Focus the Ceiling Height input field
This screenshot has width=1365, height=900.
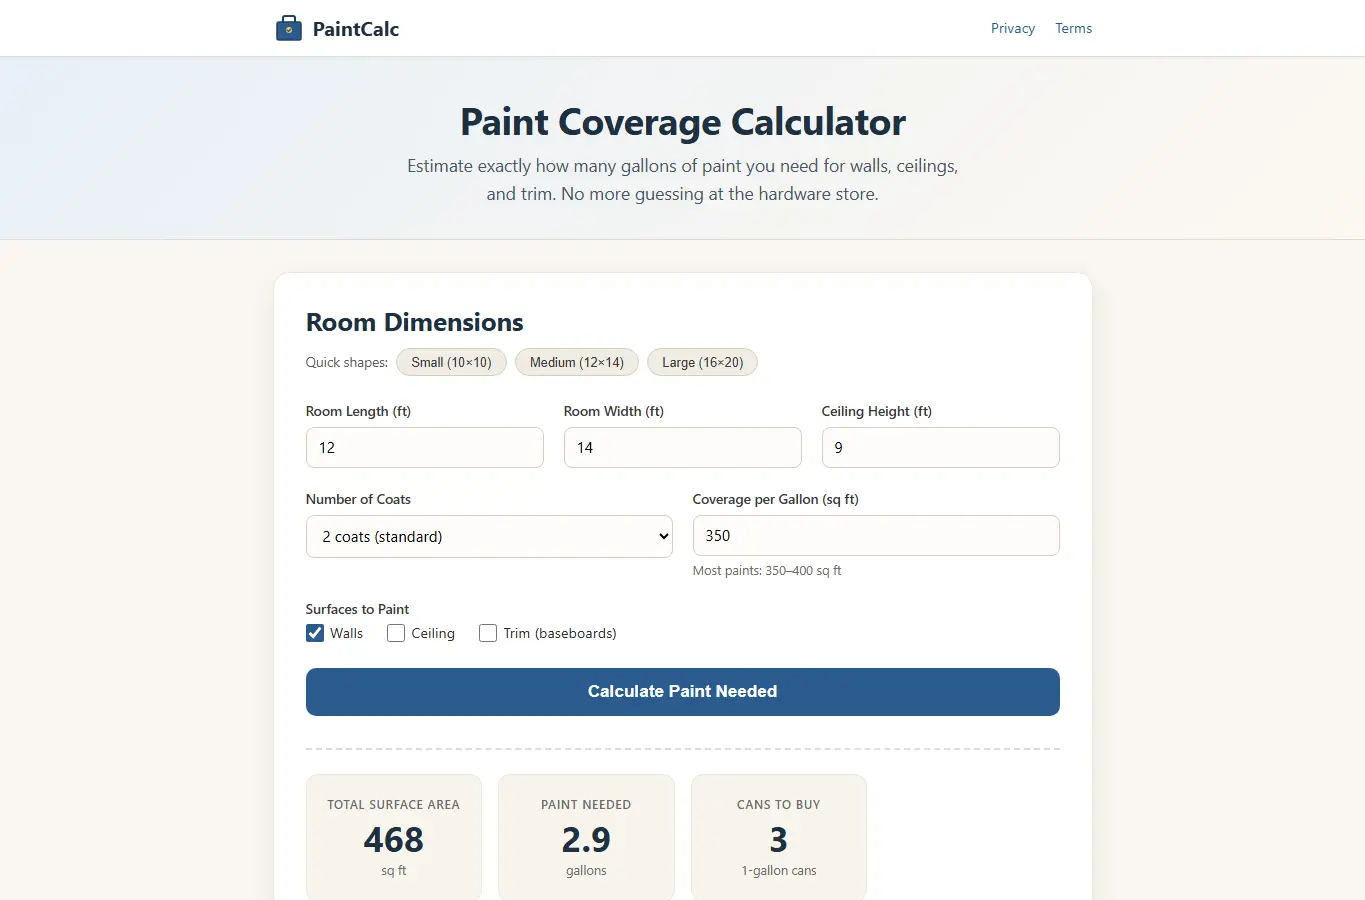click(941, 447)
